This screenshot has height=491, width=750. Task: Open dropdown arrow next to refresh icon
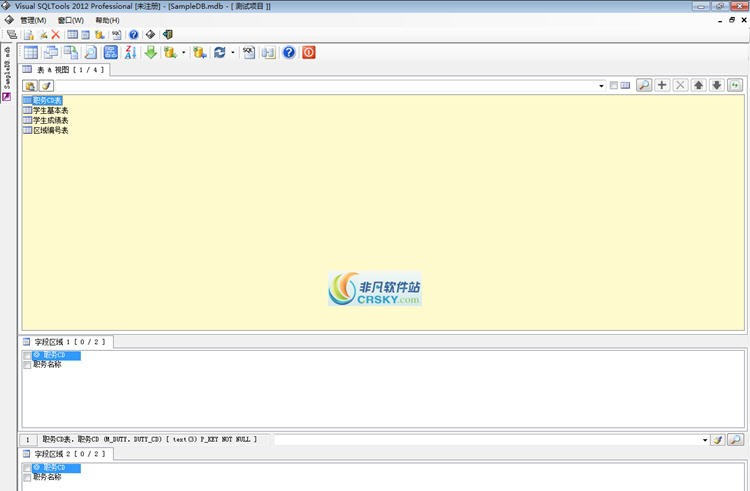[x=233, y=53]
